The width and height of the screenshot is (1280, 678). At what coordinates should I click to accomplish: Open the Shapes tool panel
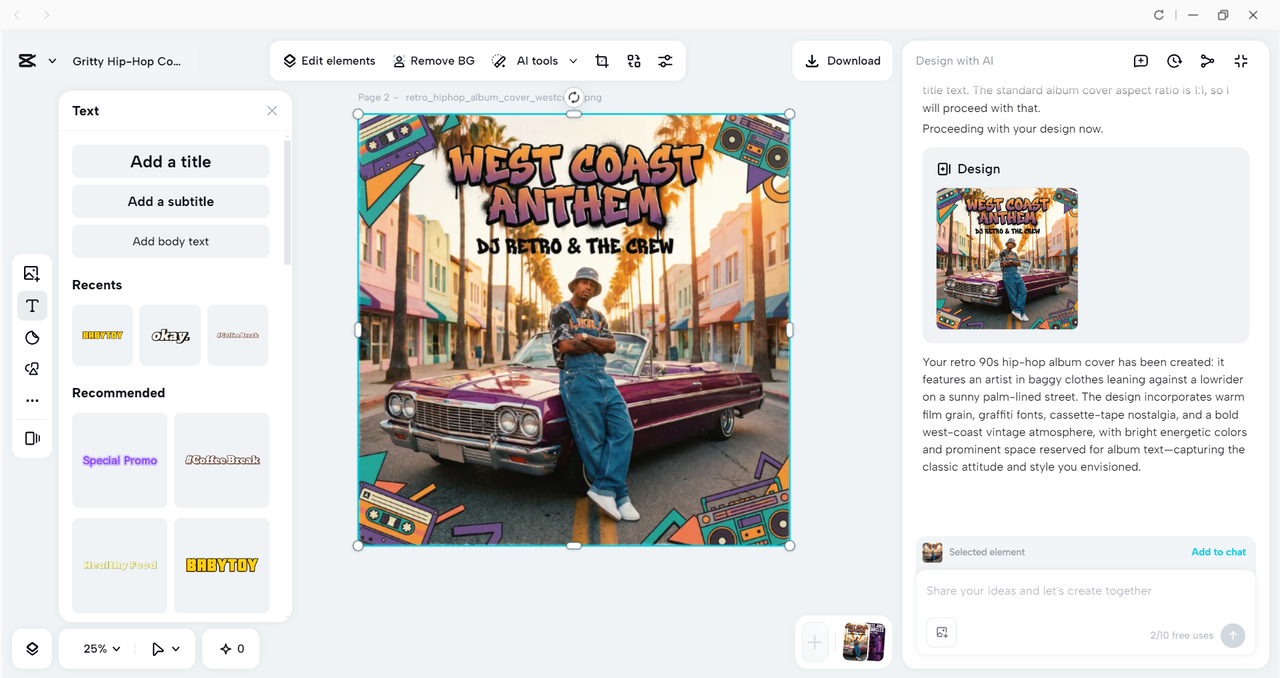(x=32, y=337)
